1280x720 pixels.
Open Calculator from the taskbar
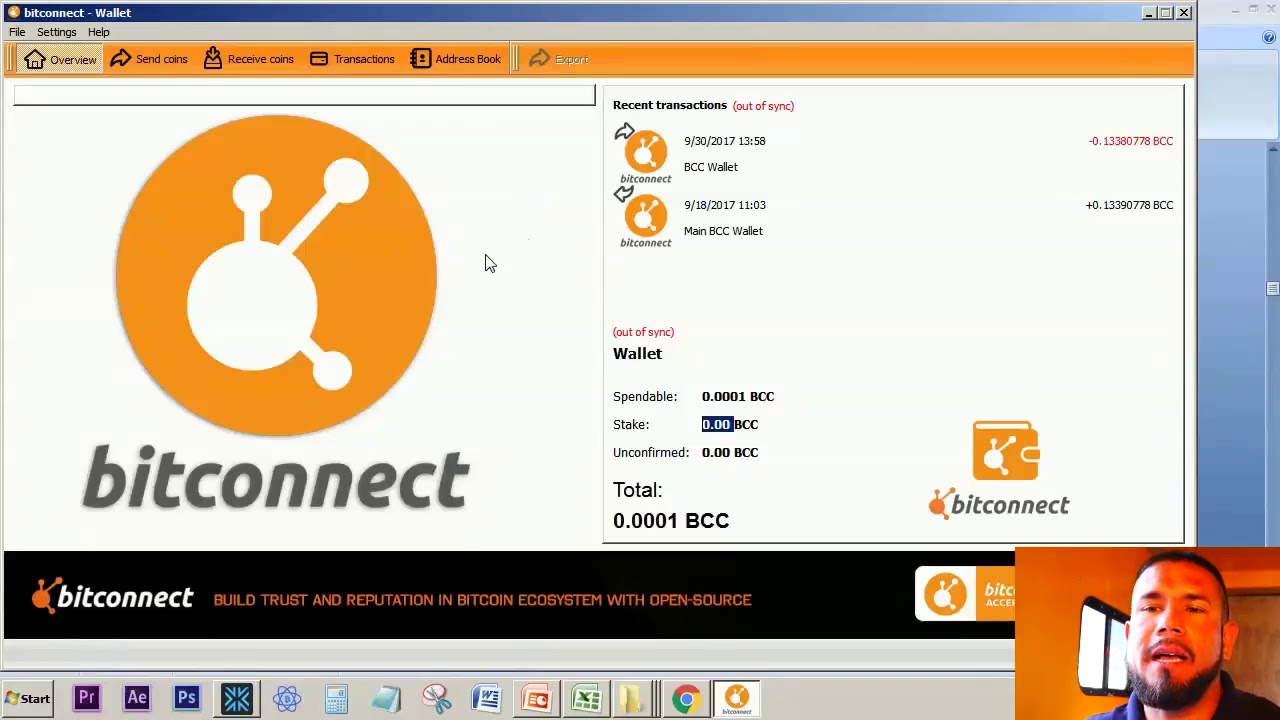(x=337, y=698)
